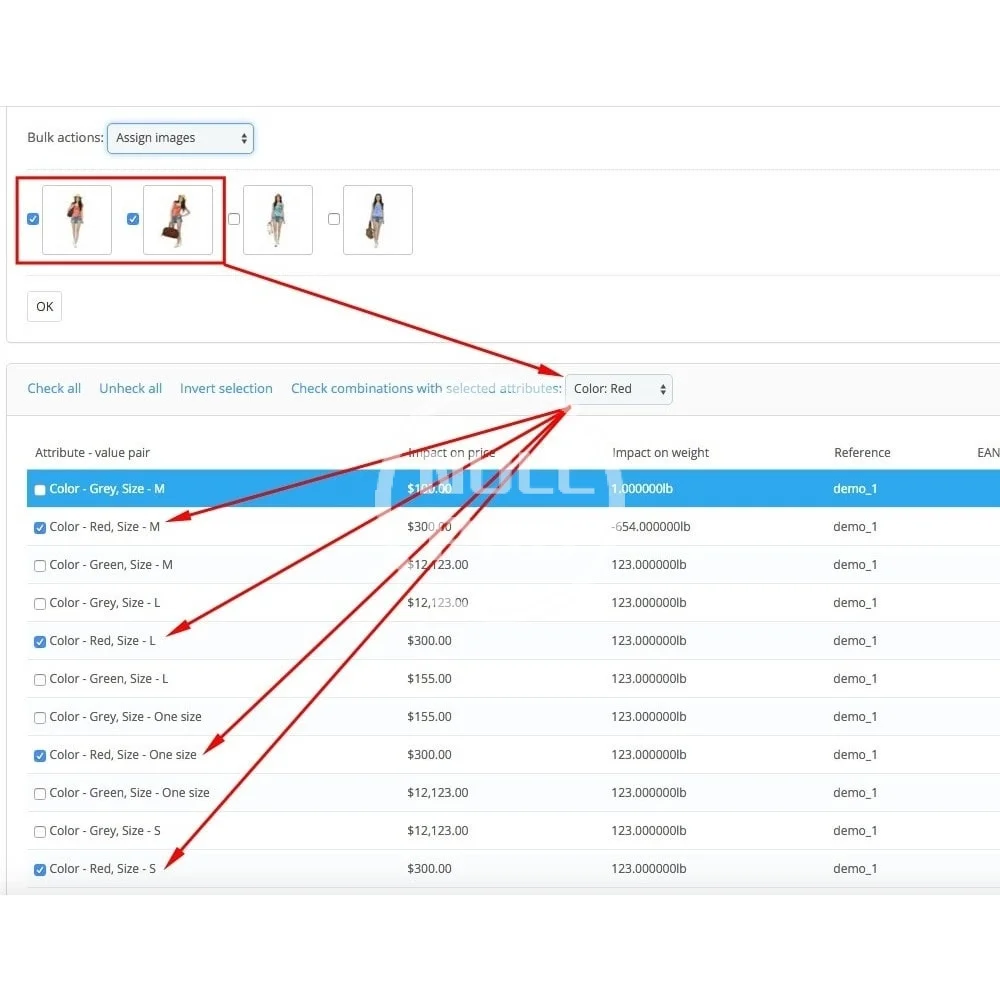Uncheck the Color - Red, Size - M checkbox

(40, 528)
